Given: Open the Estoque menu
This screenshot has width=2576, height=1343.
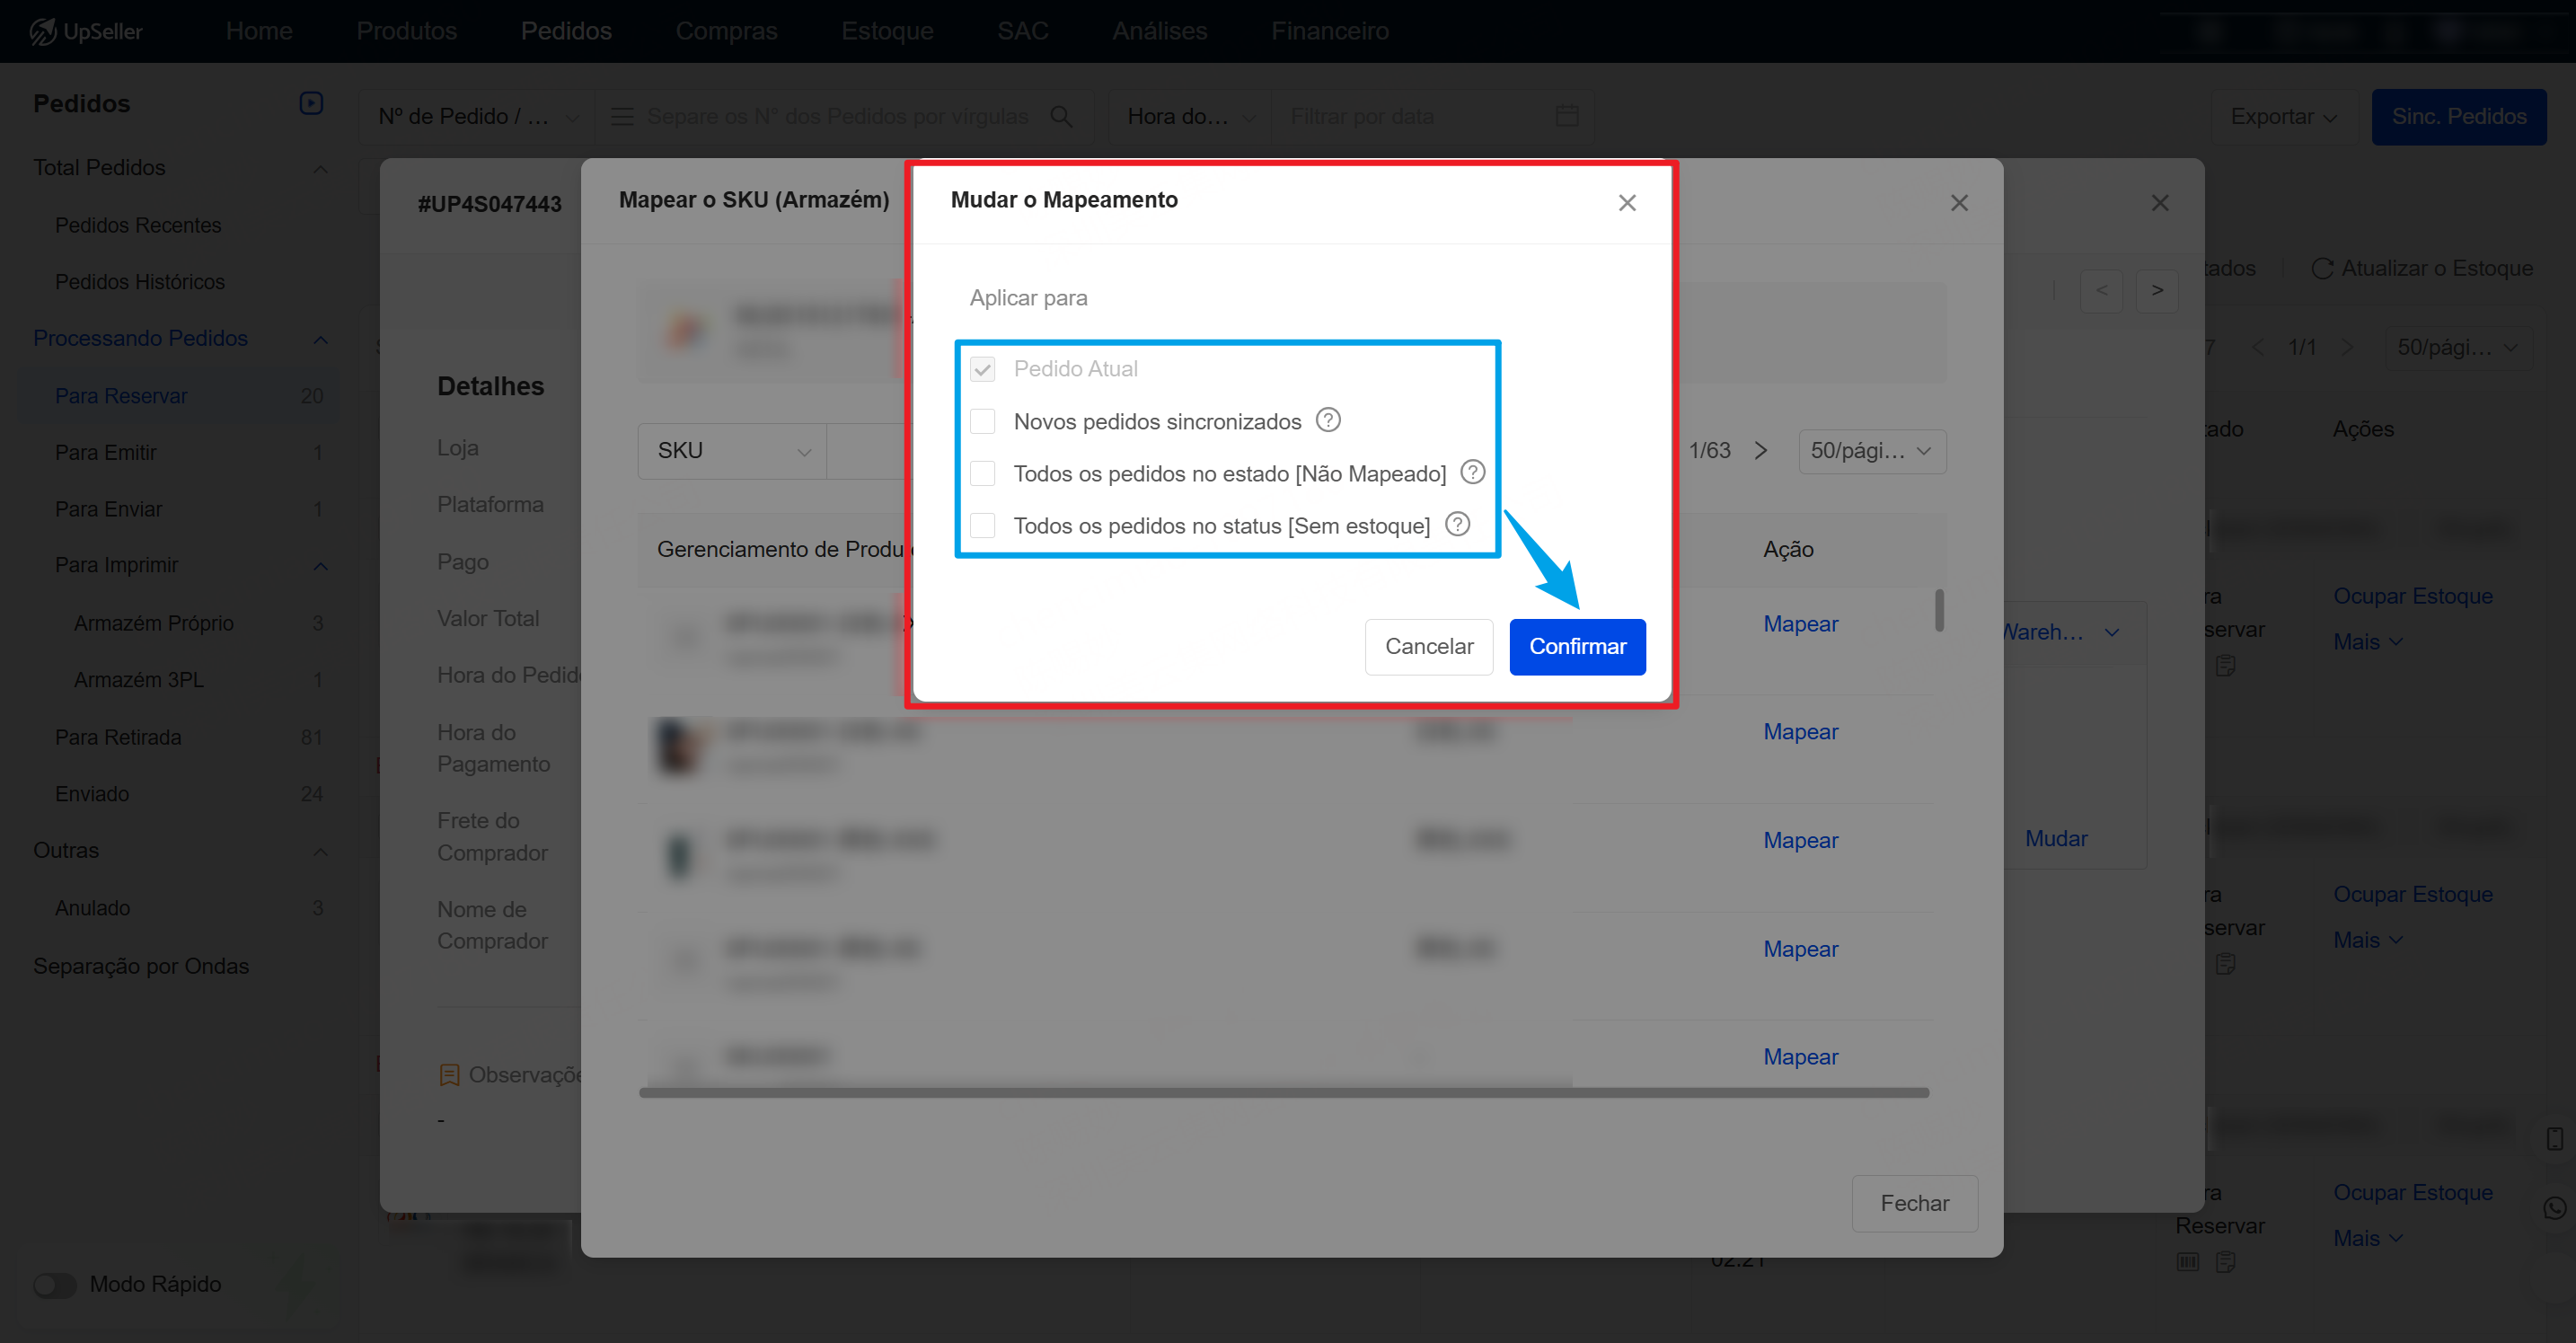Looking at the screenshot, I should (887, 31).
